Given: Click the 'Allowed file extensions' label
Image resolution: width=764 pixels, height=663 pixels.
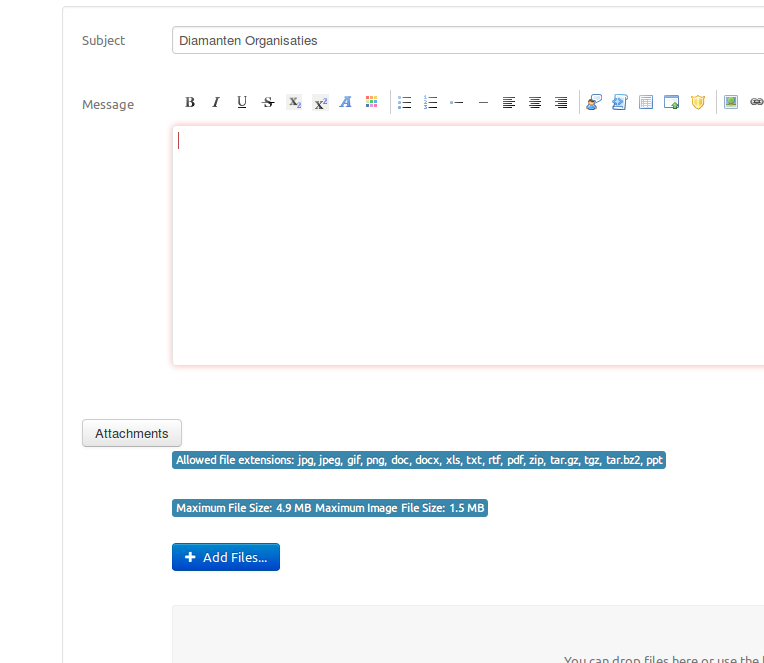Looking at the screenshot, I should pyautogui.click(x=419, y=460).
